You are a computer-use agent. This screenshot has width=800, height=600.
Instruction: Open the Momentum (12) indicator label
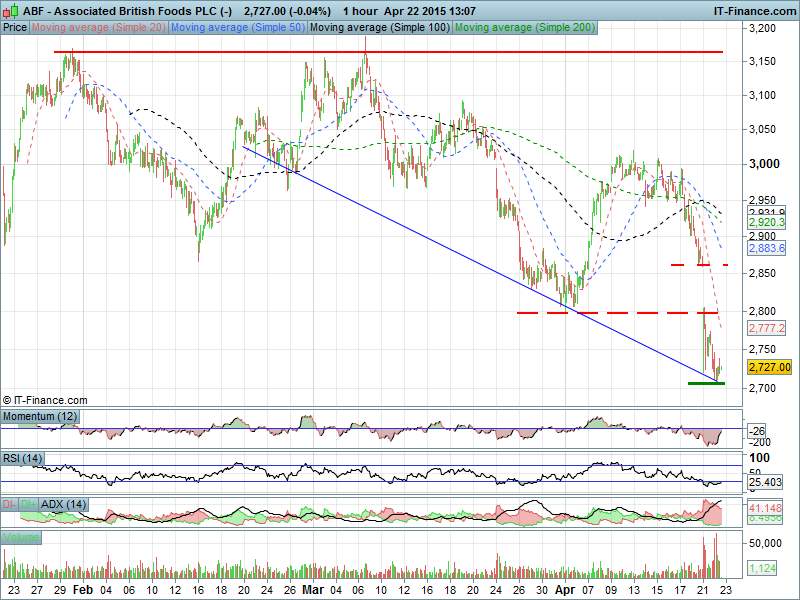click(40, 415)
